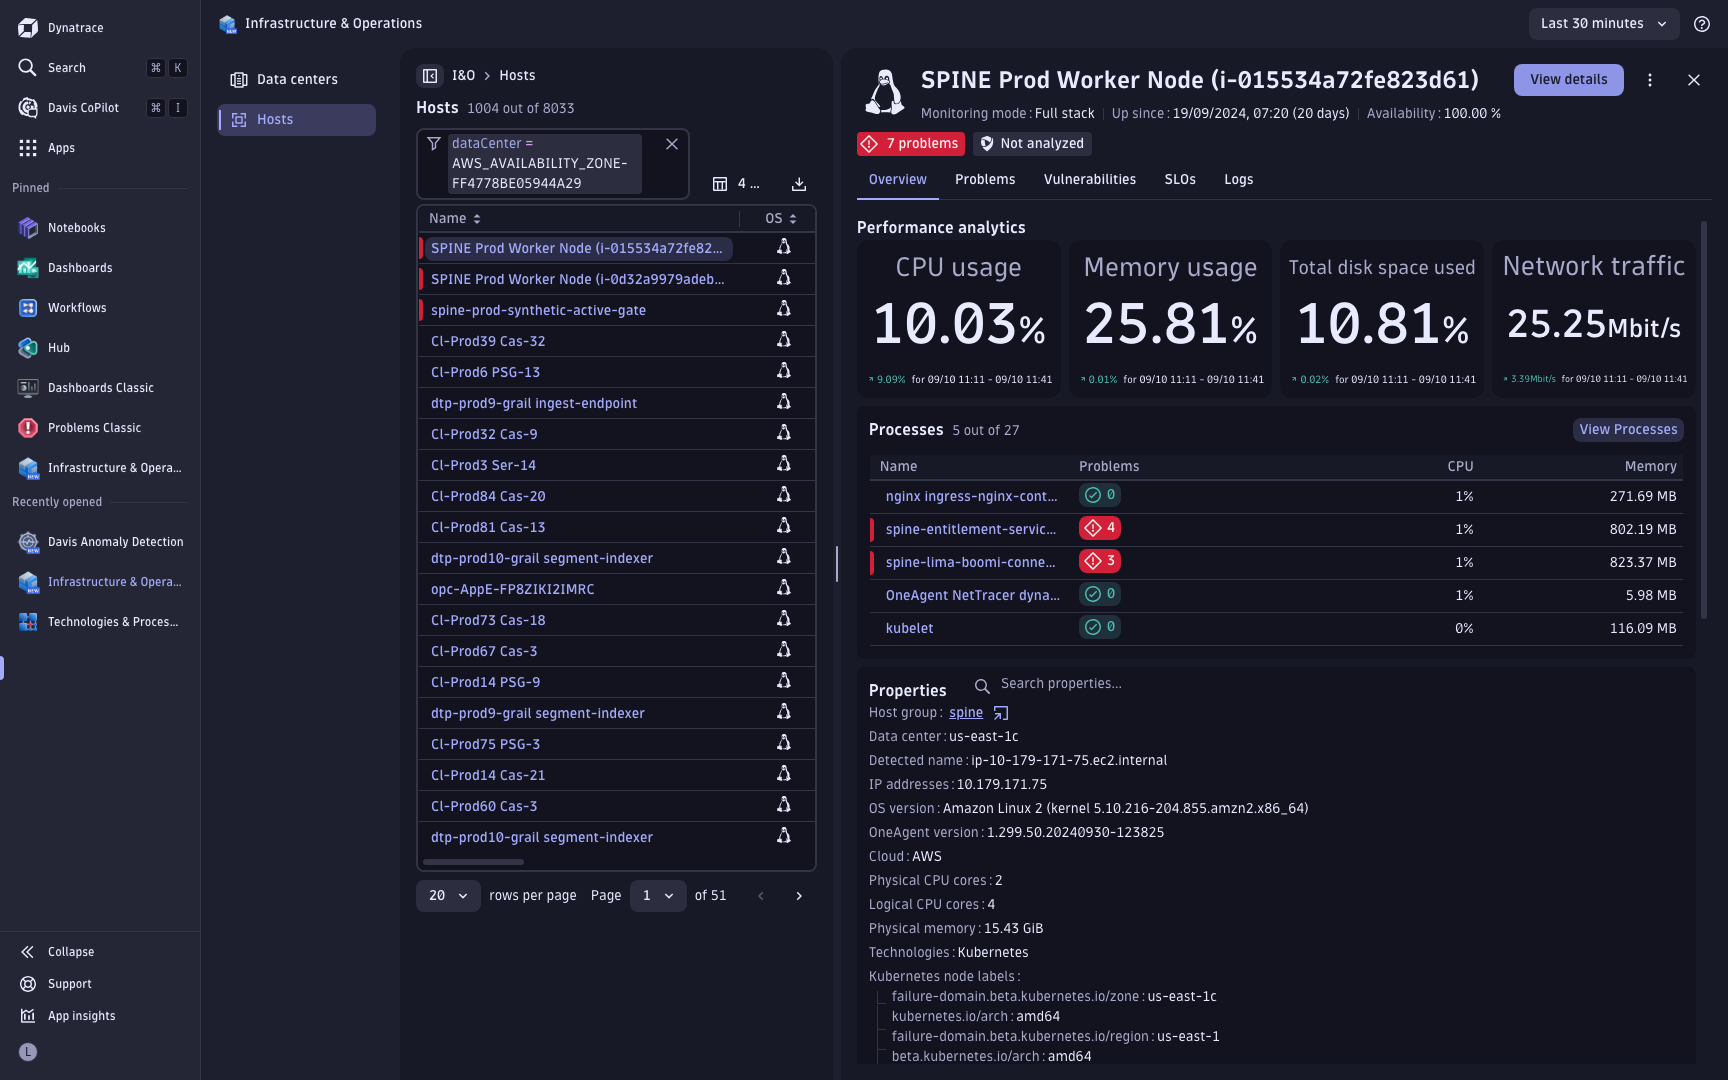Open column settings for hosts table
The width and height of the screenshot is (1728, 1080).
tap(735, 184)
